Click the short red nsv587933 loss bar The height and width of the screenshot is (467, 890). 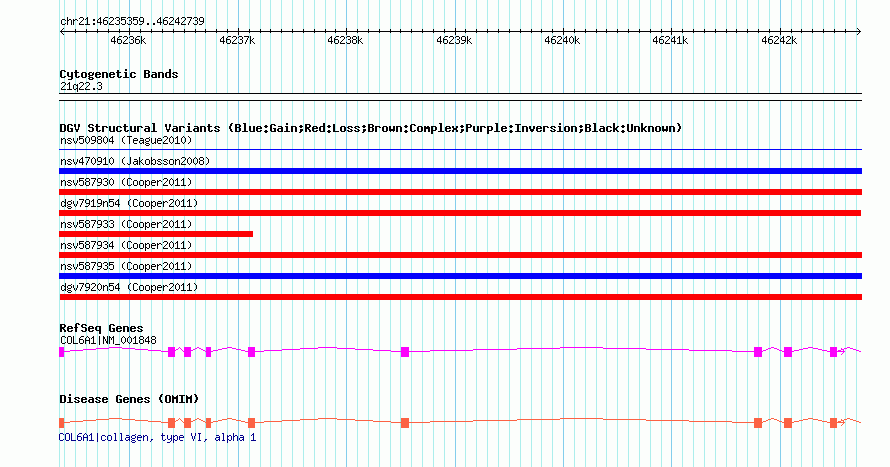(x=156, y=234)
